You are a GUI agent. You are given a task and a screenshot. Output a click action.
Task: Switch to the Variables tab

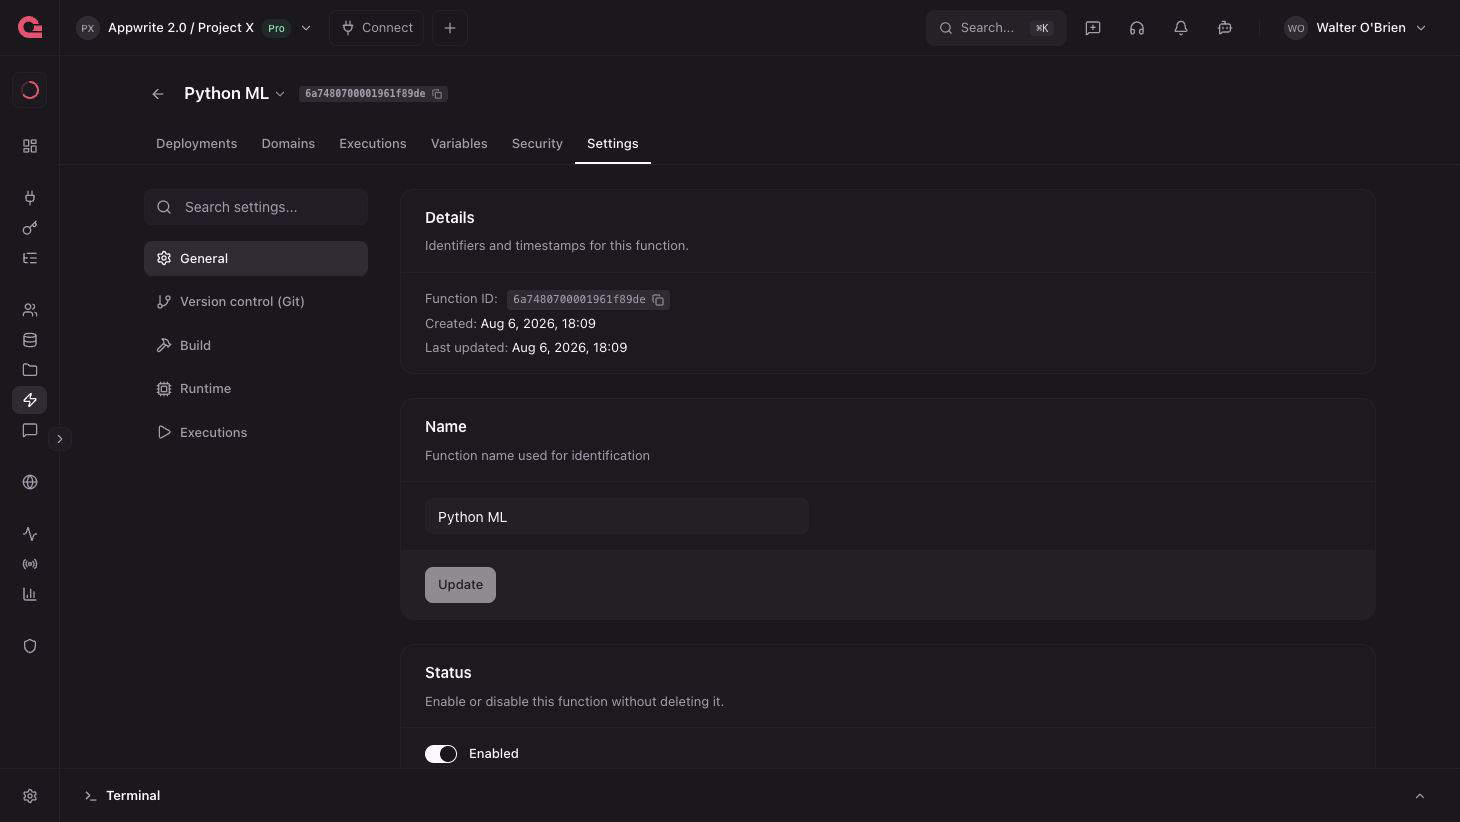click(x=459, y=144)
